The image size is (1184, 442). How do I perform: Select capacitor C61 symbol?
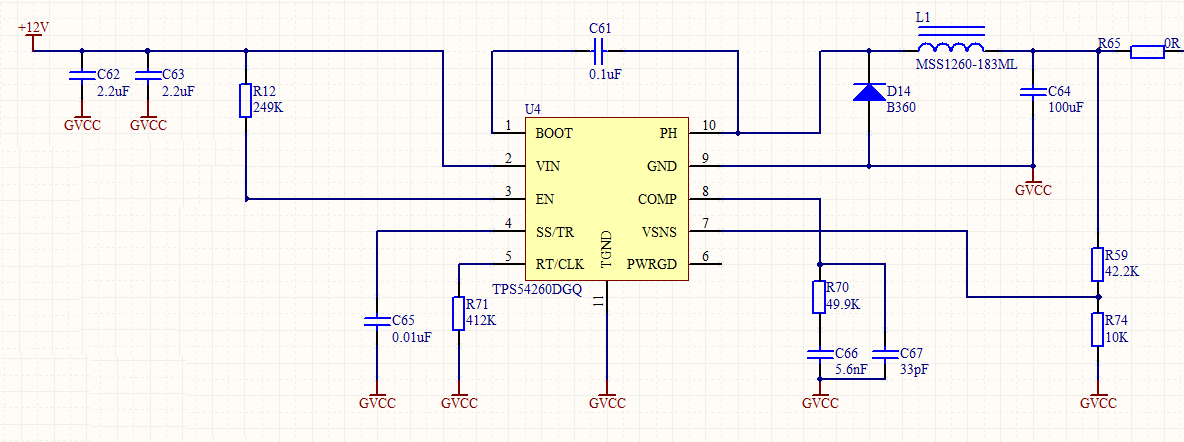click(x=598, y=52)
